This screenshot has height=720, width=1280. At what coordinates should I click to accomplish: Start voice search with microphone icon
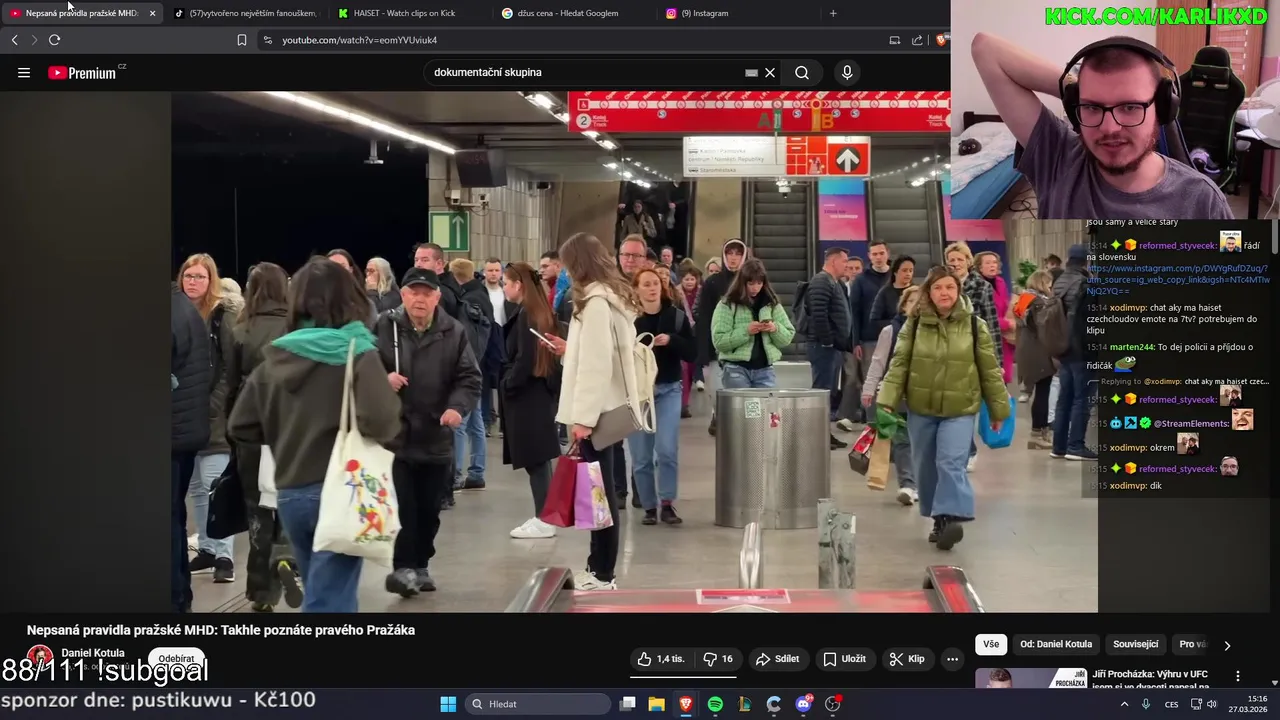click(x=847, y=72)
